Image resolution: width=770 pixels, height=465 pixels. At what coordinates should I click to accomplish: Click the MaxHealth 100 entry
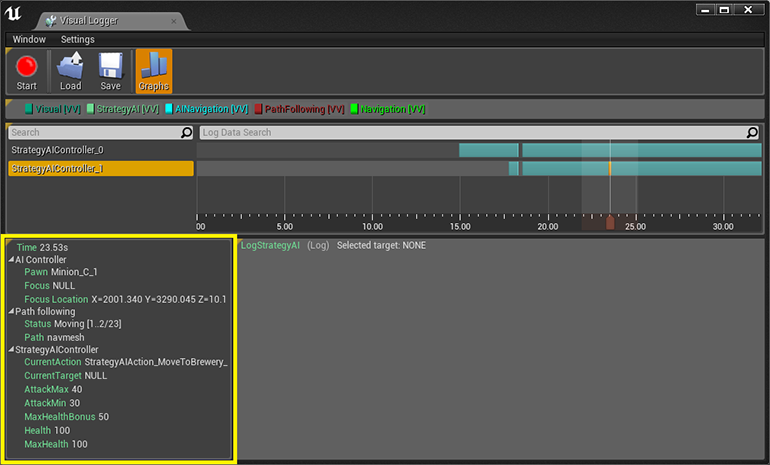56,444
